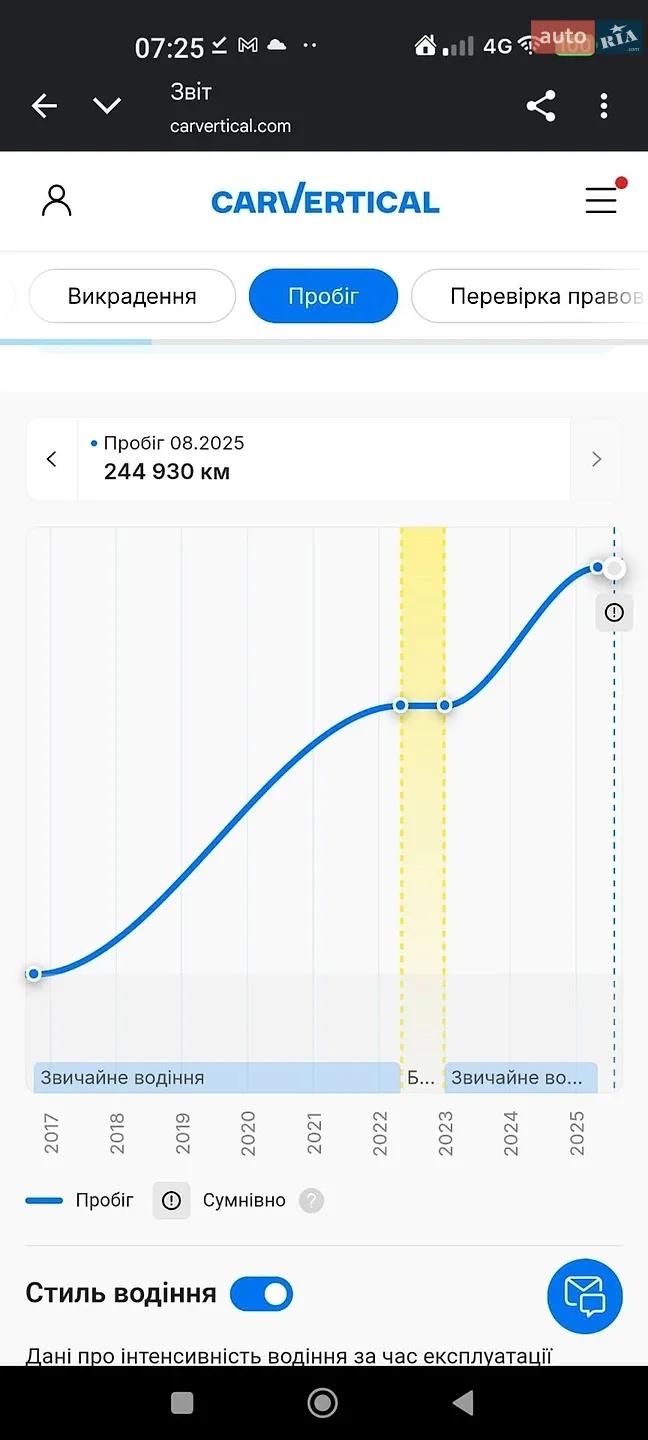
Task: Tap the browser back arrow
Action: [44, 106]
